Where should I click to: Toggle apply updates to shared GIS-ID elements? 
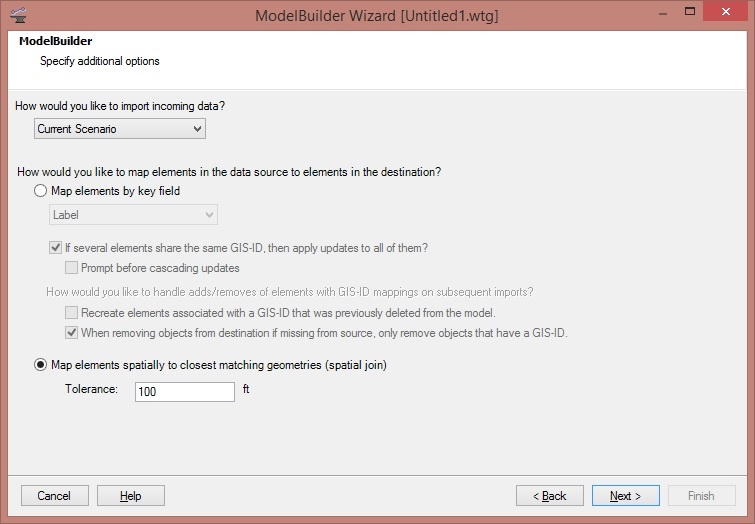click(56, 248)
